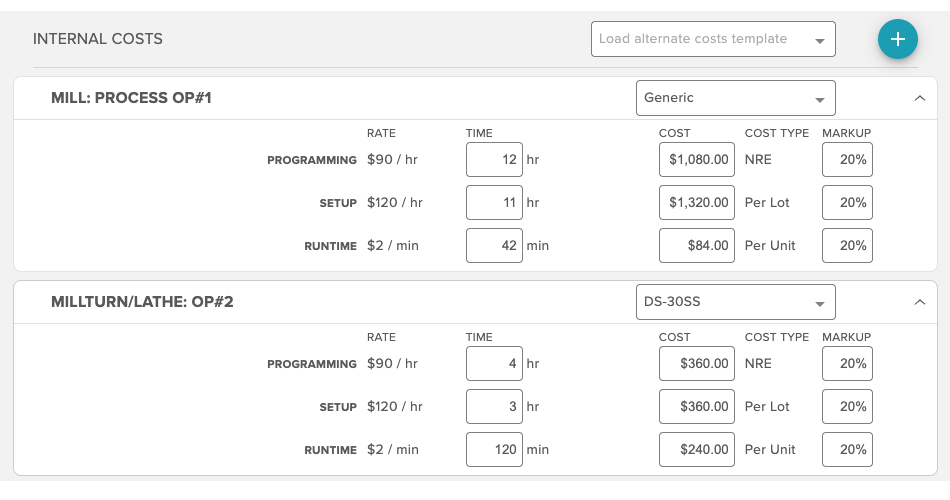The height and width of the screenshot is (500, 950).
Task: Click the blue plus add-operation button
Action: pos(897,40)
